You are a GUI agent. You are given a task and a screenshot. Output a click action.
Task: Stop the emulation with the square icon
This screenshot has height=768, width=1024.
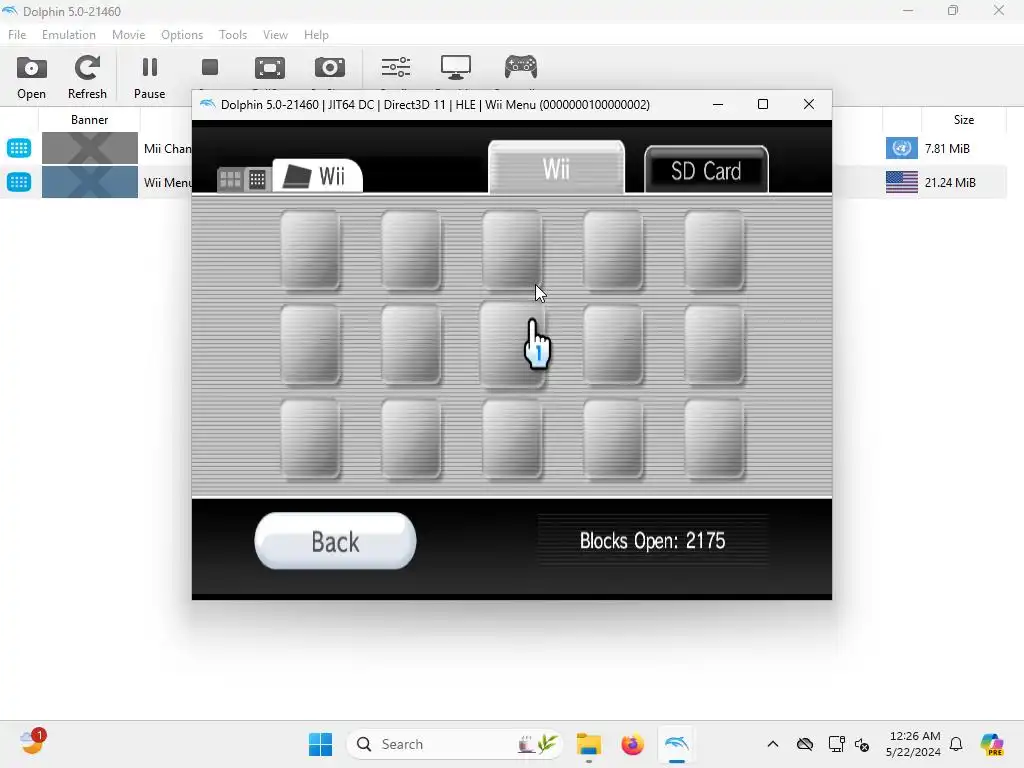tap(210, 68)
